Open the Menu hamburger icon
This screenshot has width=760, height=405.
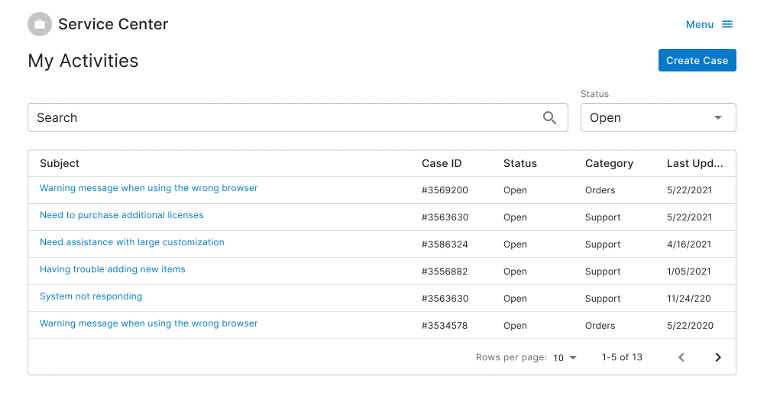pyautogui.click(x=727, y=24)
